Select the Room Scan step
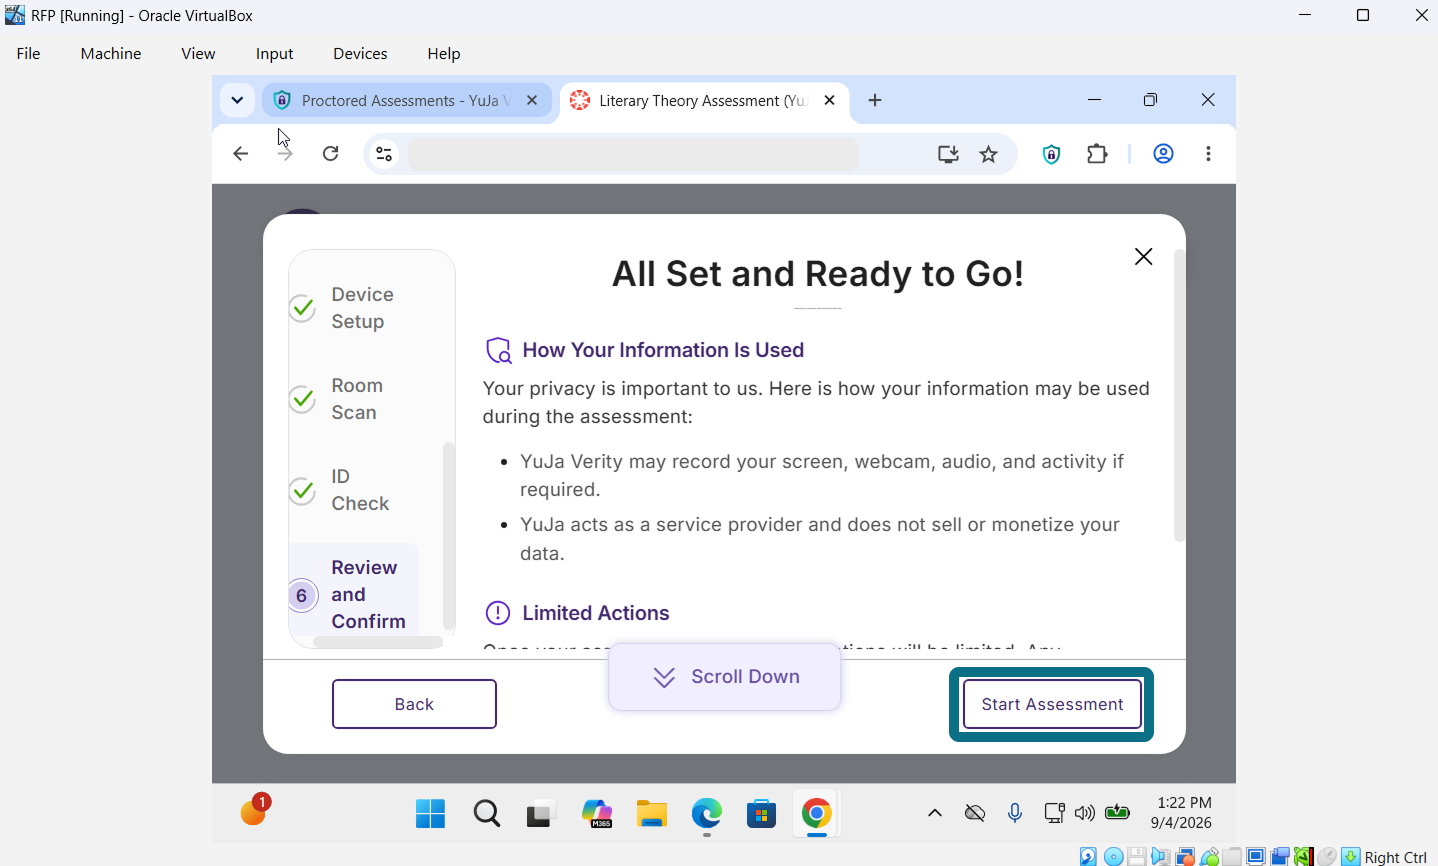This screenshot has width=1438, height=866. pos(355,399)
